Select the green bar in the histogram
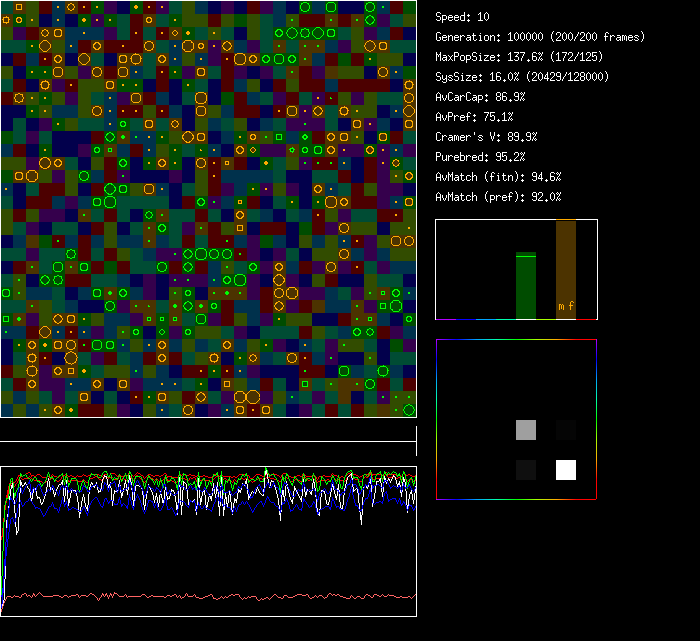 [526, 286]
